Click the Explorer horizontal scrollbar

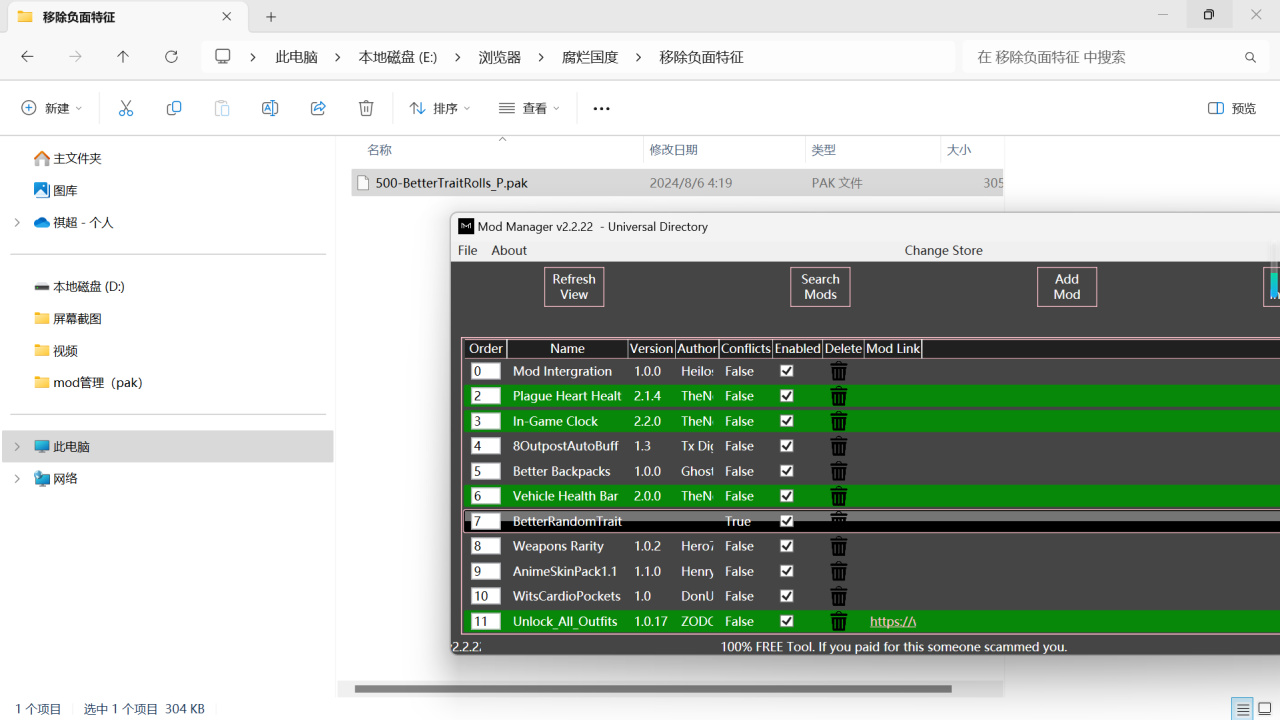click(653, 688)
